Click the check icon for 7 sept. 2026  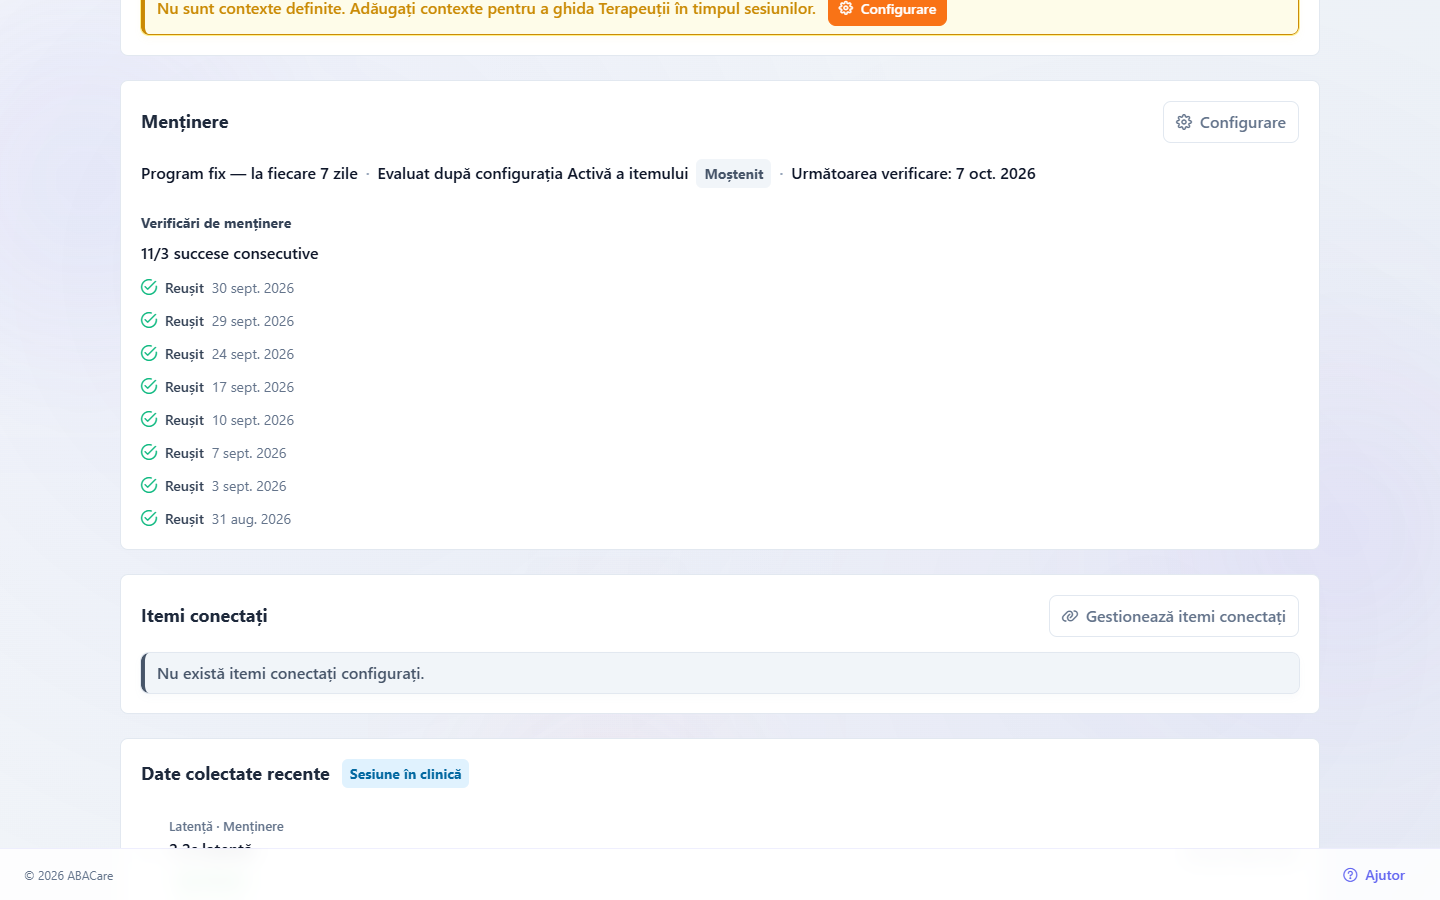(149, 452)
